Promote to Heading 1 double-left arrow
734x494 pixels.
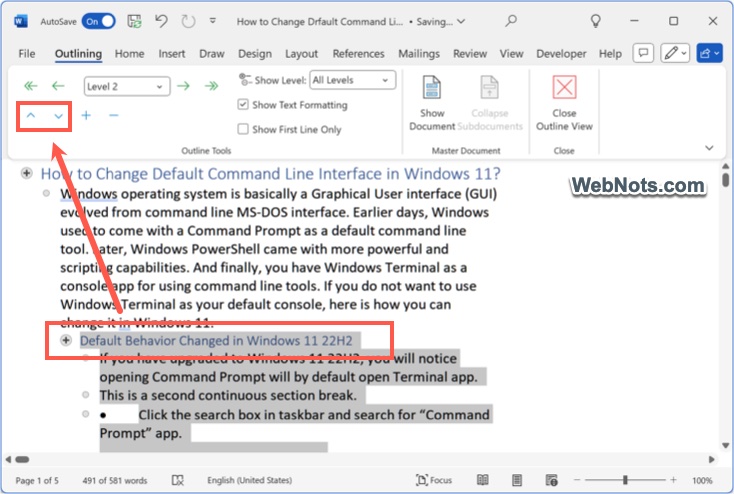pos(30,86)
